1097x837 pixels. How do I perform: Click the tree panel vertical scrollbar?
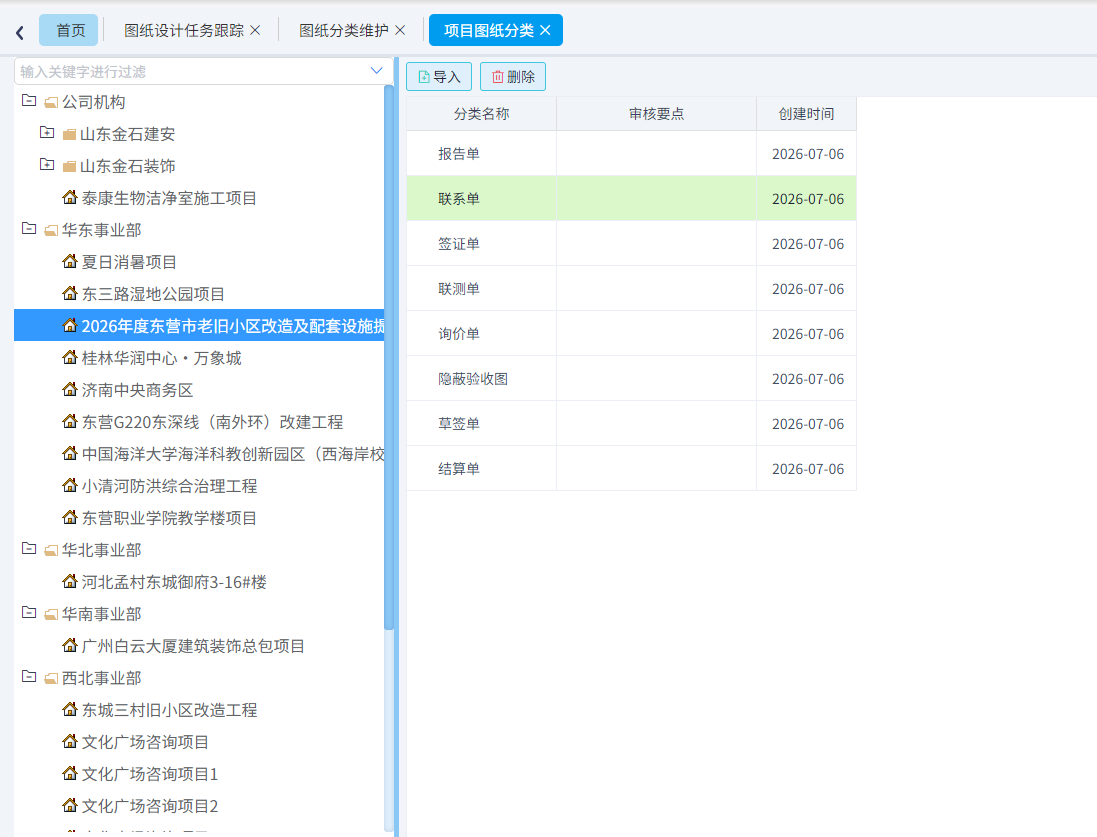point(389,357)
